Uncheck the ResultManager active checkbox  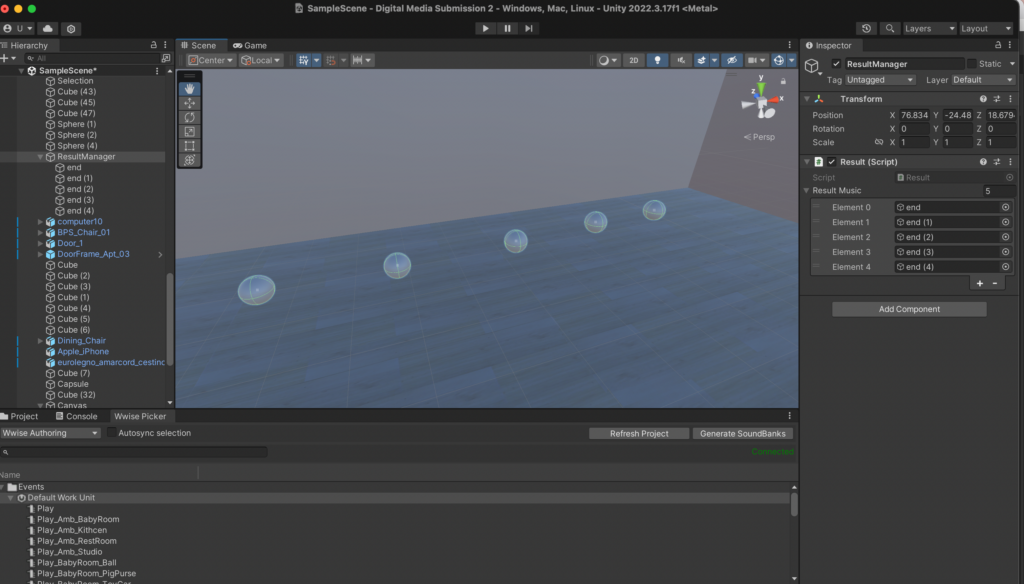point(836,64)
